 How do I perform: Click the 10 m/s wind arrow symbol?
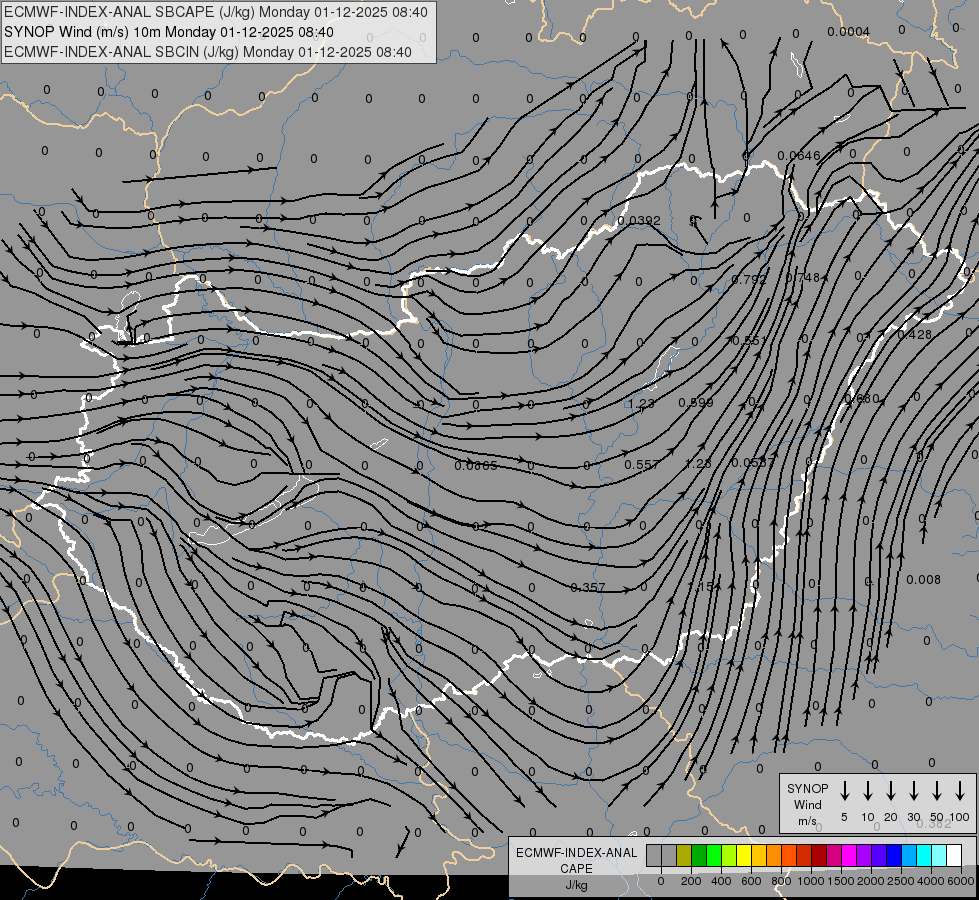pyautogui.click(x=868, y=791)
